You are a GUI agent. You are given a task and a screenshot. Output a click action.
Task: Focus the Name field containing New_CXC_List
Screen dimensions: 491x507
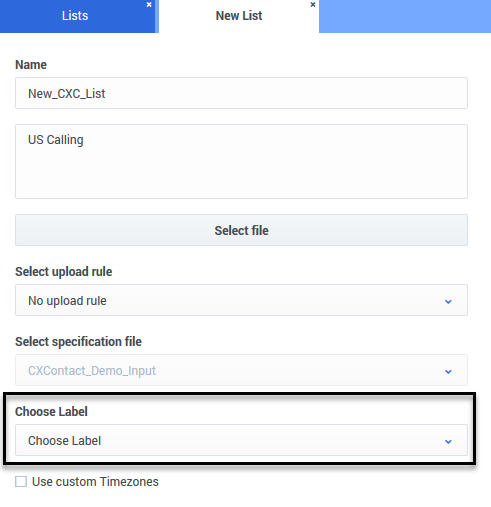pyautogui.click(x=241, y=93)
